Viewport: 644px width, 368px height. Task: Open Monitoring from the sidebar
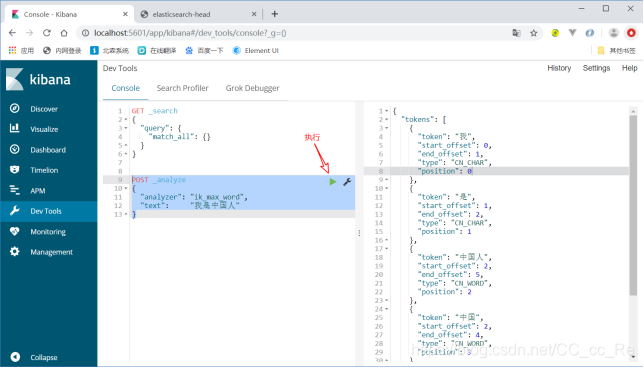[x=48, y=232]
